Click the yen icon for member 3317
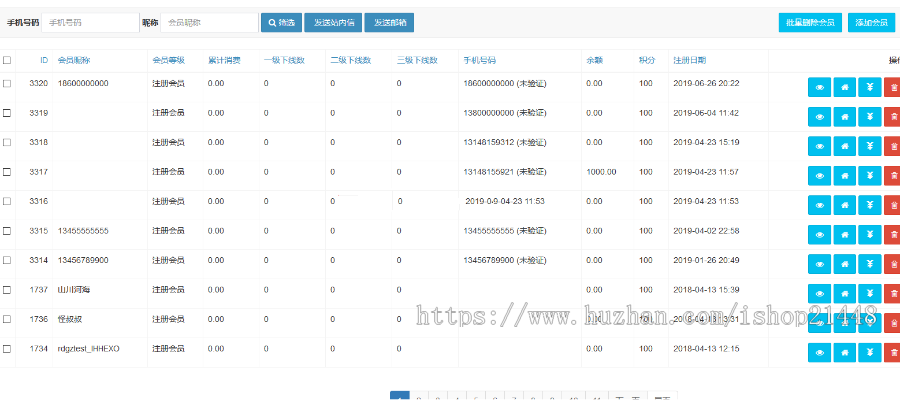900x404 pixels. click(870, 176)
